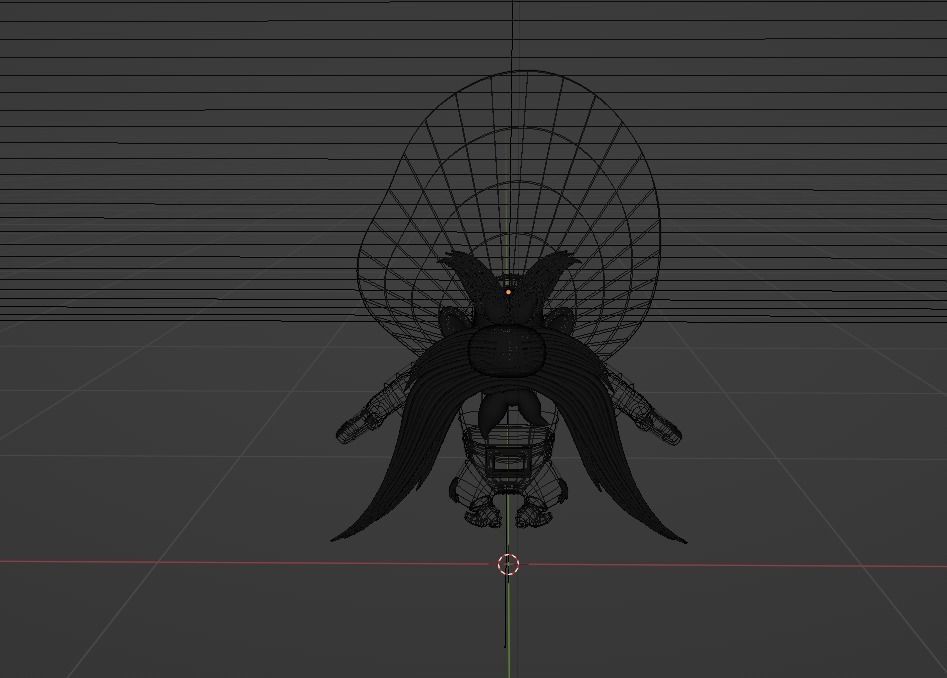Click the red-white 3D cursor circle

(509, 564)
